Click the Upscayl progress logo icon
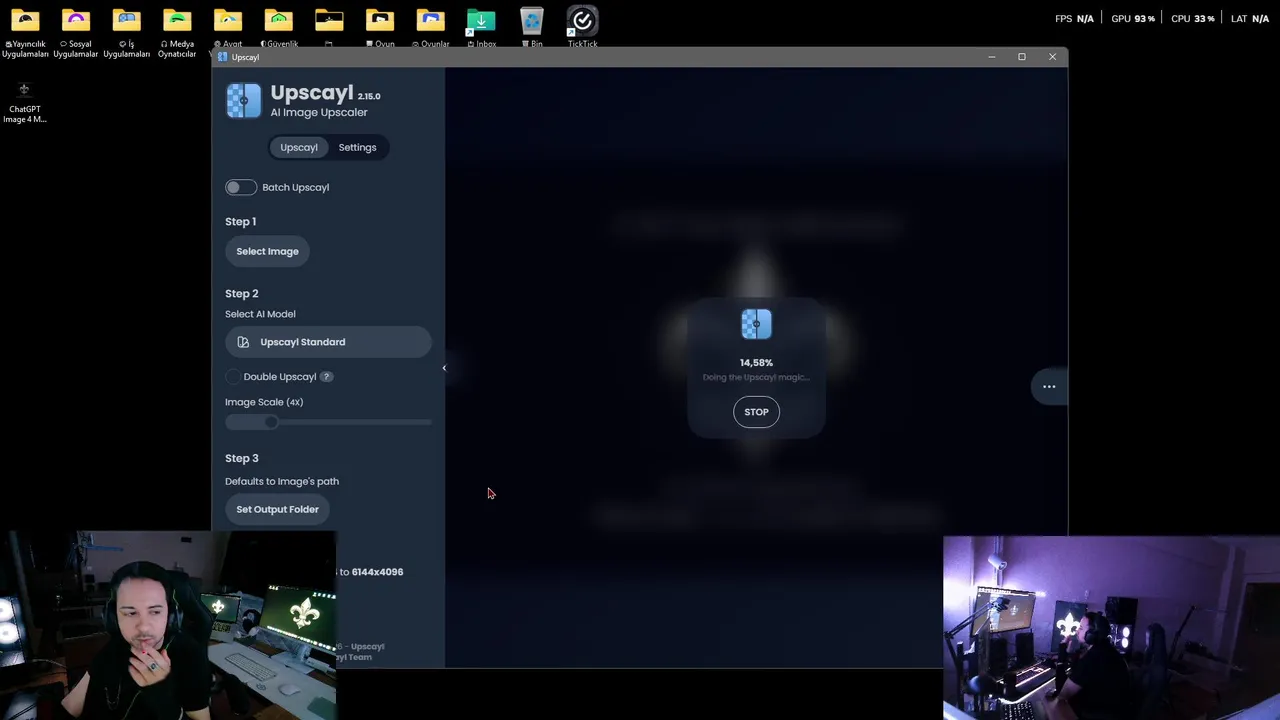Screen dimensions: 1280x720 coord(756,324)
